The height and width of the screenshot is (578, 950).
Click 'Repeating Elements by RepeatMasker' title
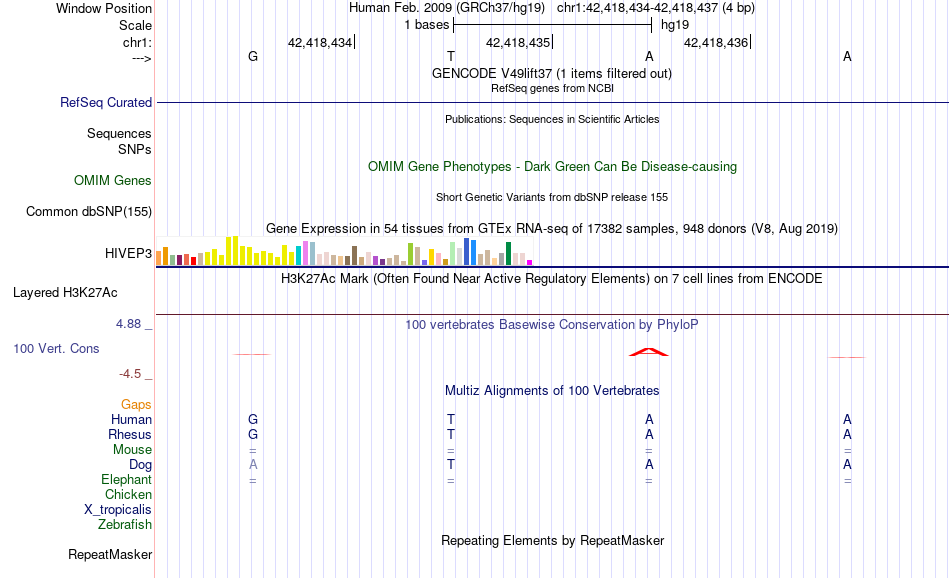coord(552,540)
